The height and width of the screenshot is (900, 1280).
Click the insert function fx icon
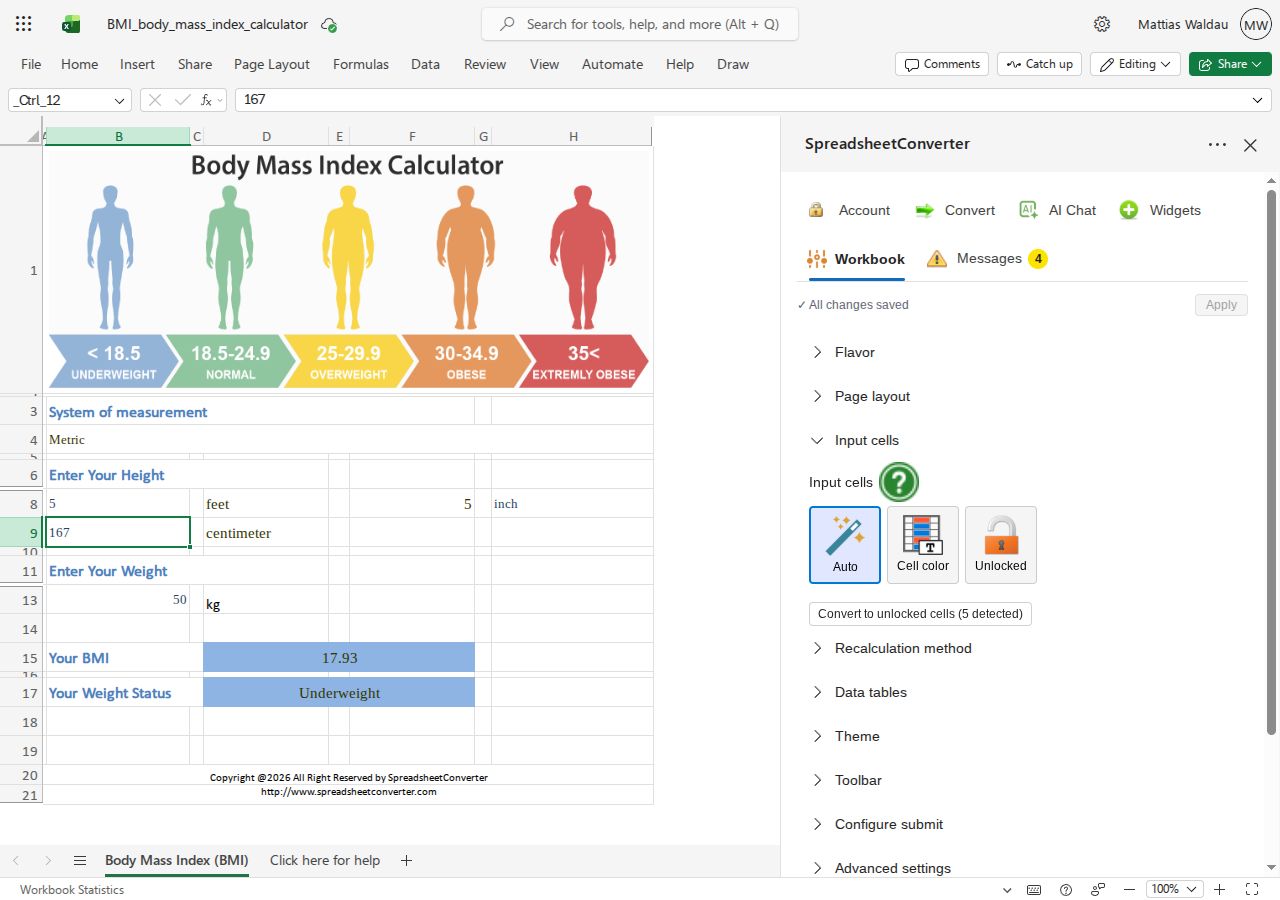pyautogui.click(x=207, y=100)
